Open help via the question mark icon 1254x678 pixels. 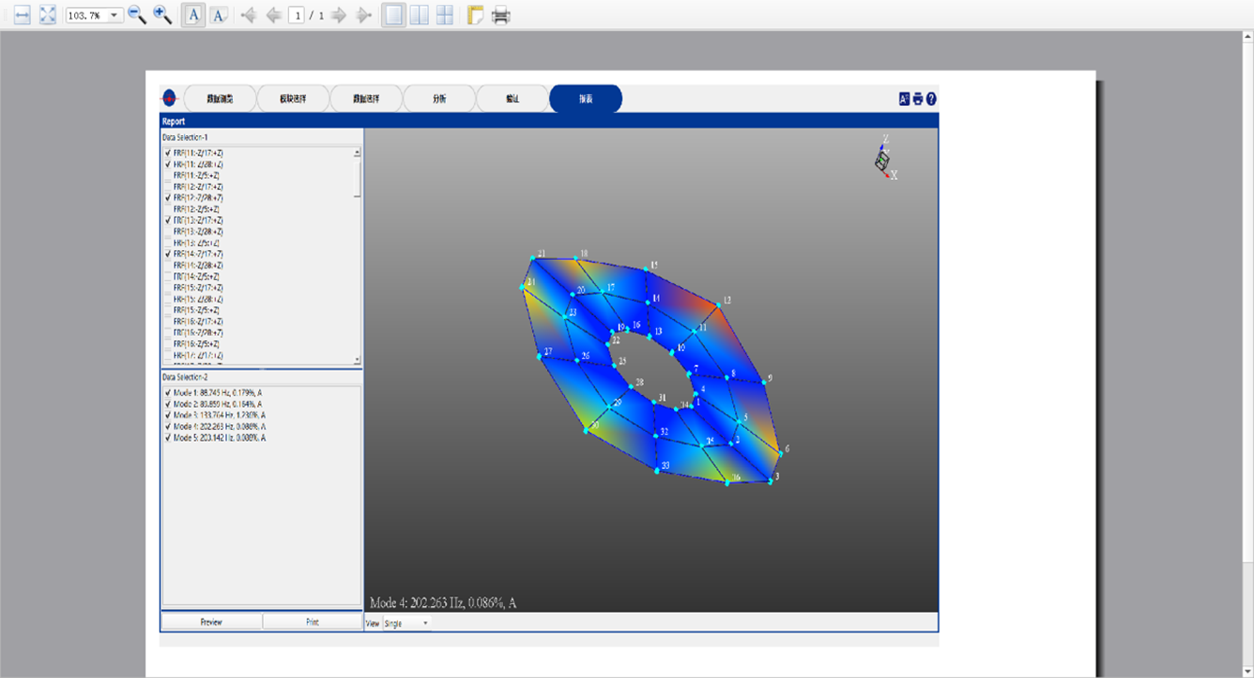[x=931, y=99]
